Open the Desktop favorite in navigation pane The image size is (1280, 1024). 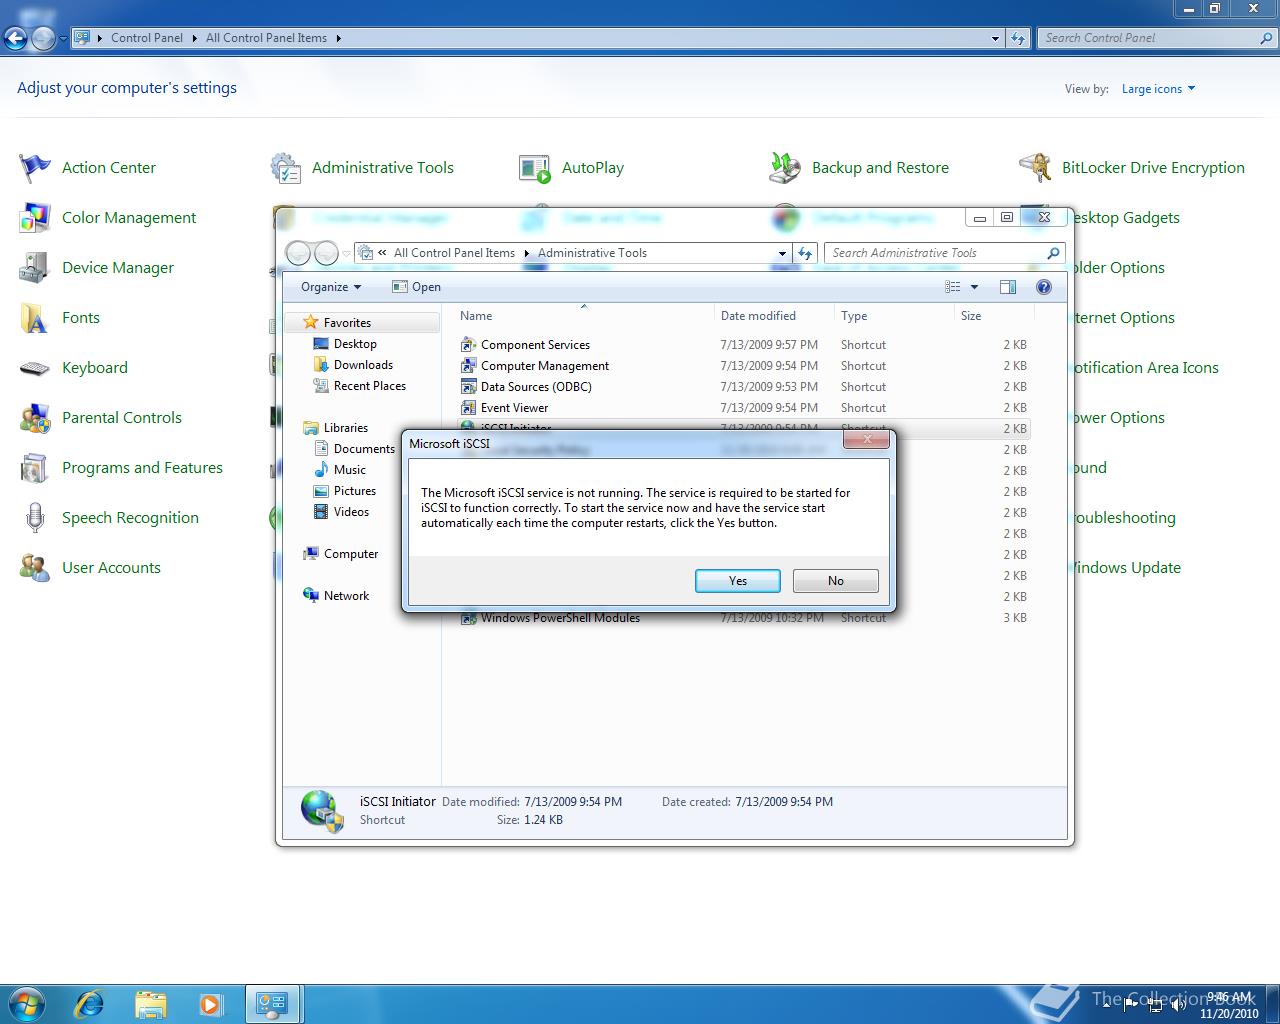(x=355, y=344)
